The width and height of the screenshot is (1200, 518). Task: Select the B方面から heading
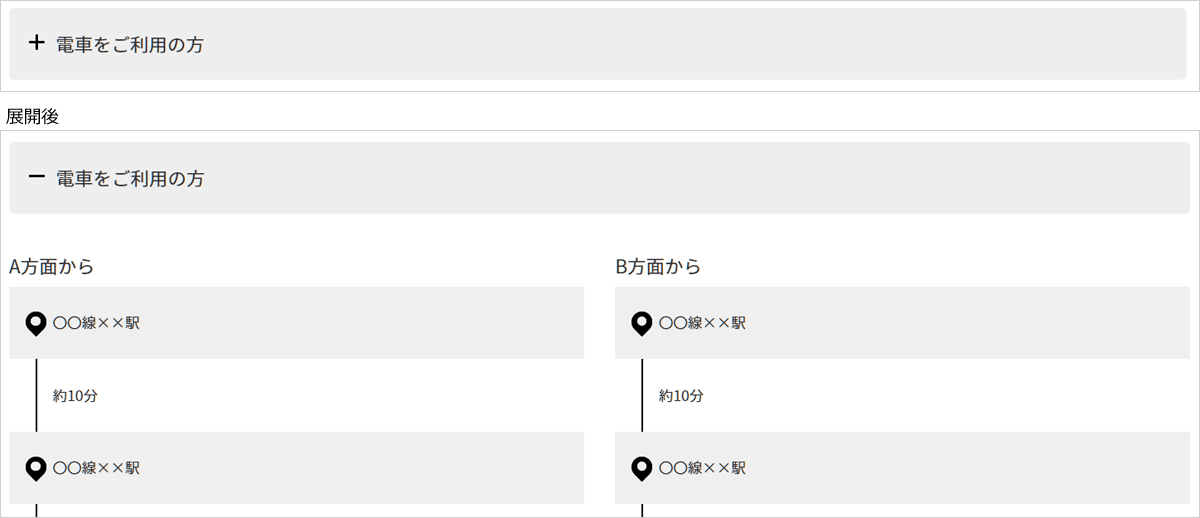point(658,267)
